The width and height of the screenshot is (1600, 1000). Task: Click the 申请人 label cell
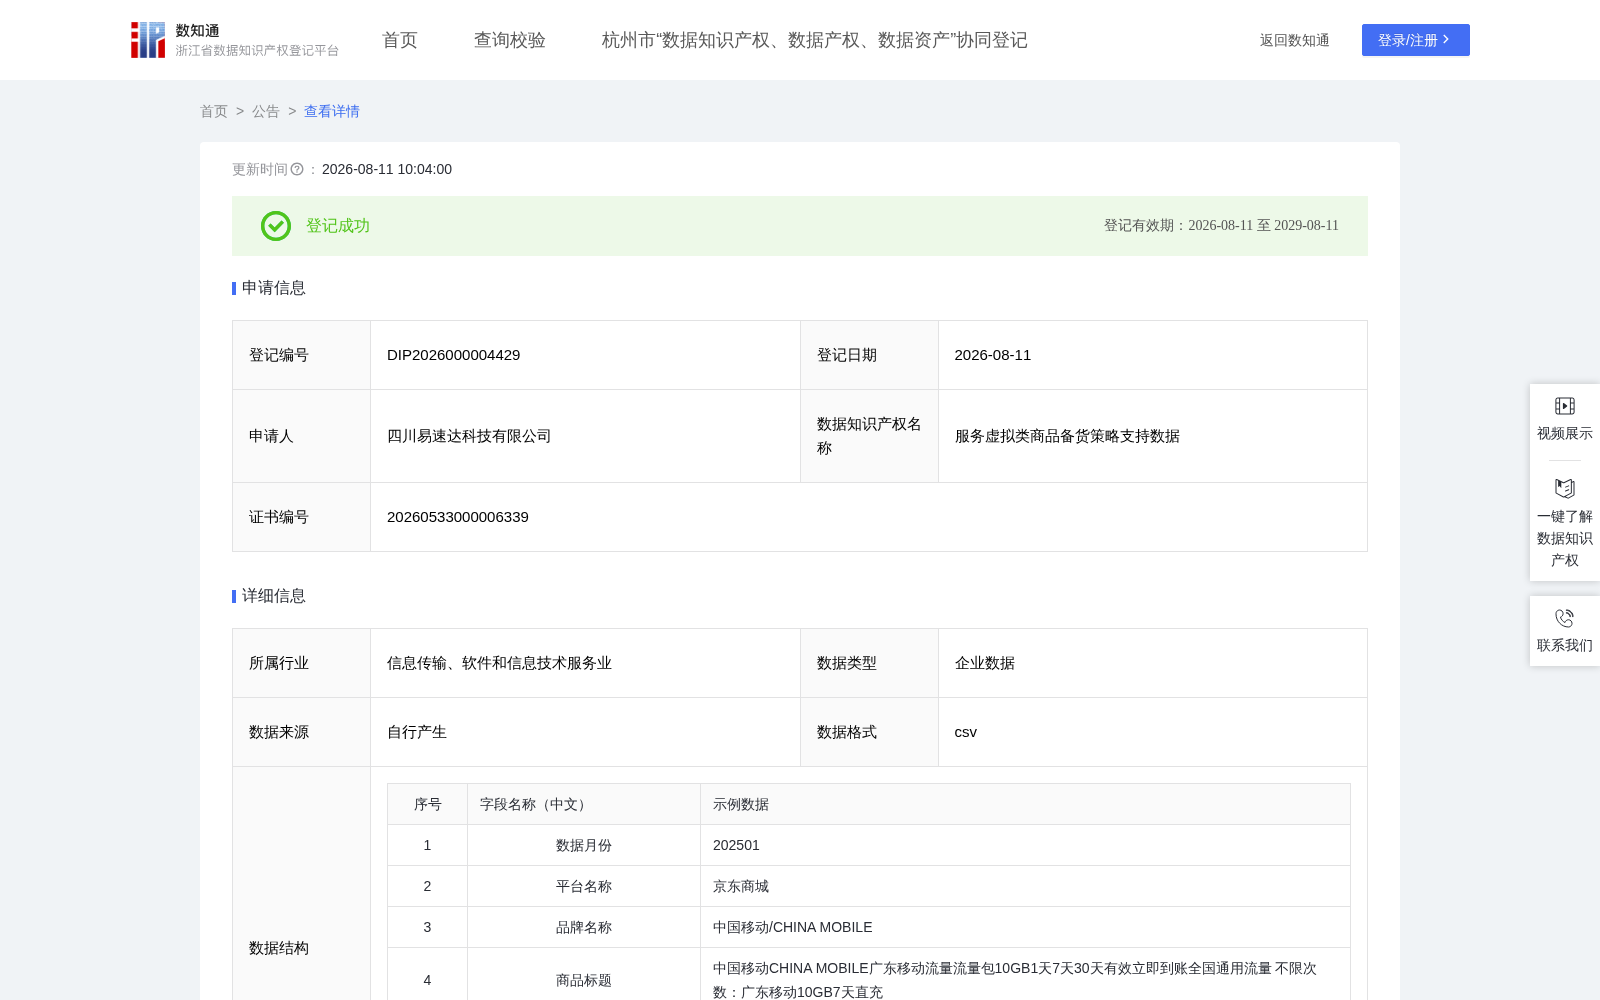(x=302, y=436)
